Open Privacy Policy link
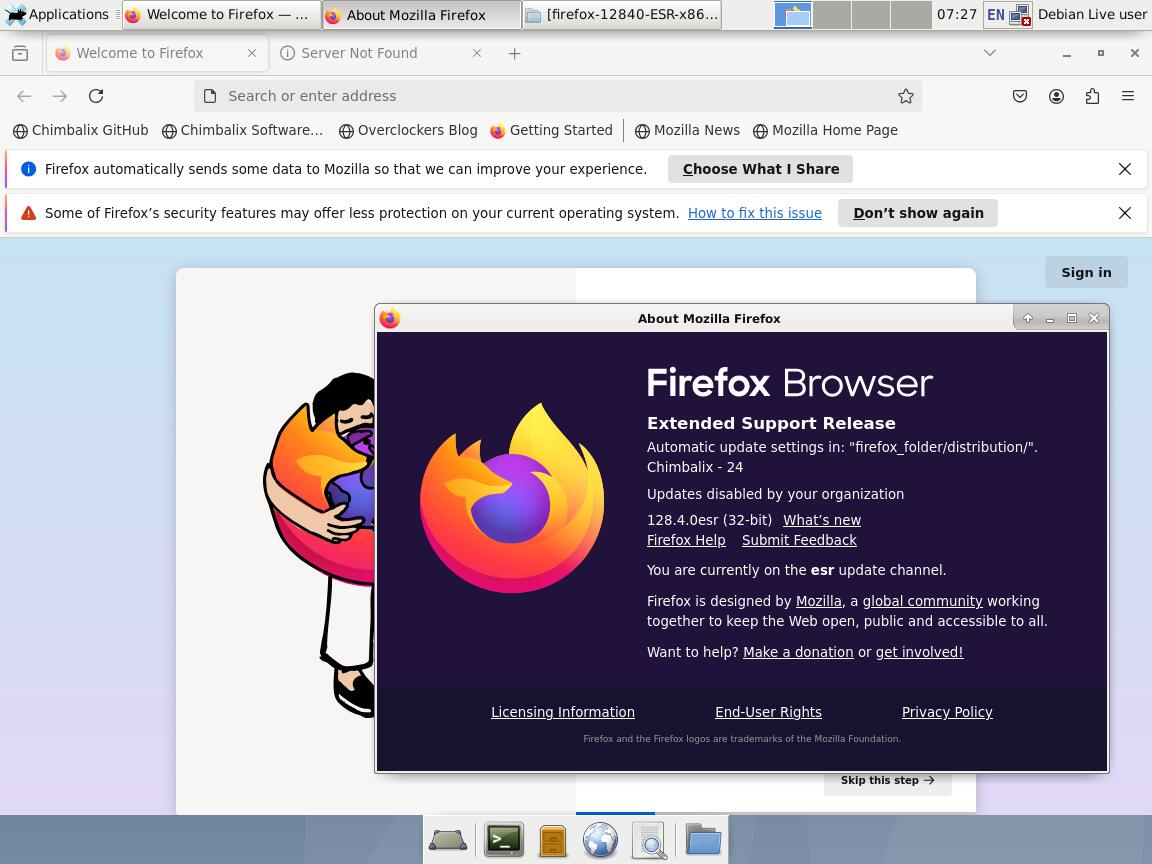The image size is (1152, 864). point(947,712)
